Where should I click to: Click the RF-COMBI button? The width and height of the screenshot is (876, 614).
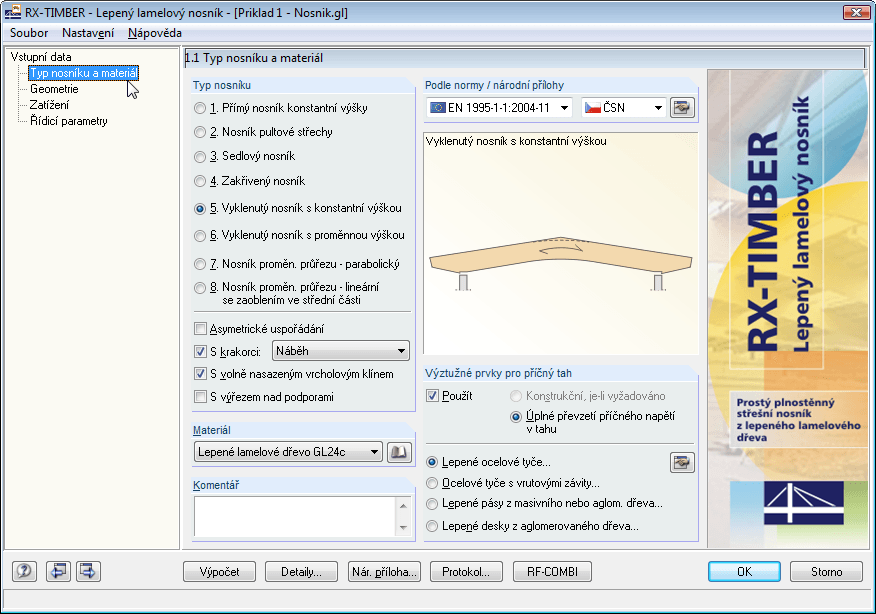[552, 572]
